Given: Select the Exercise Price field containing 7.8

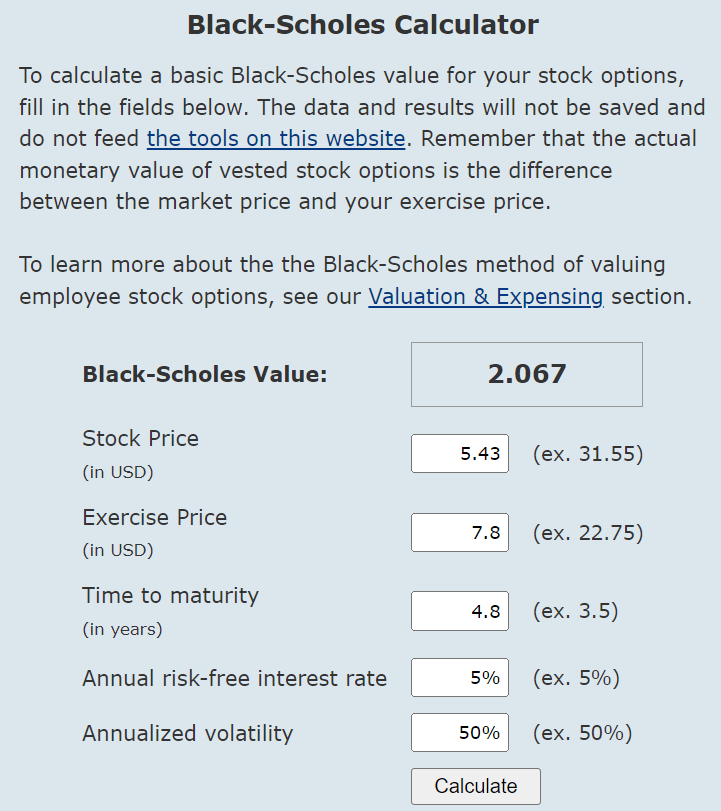Looking at the screenshot, I should [460, 533].
